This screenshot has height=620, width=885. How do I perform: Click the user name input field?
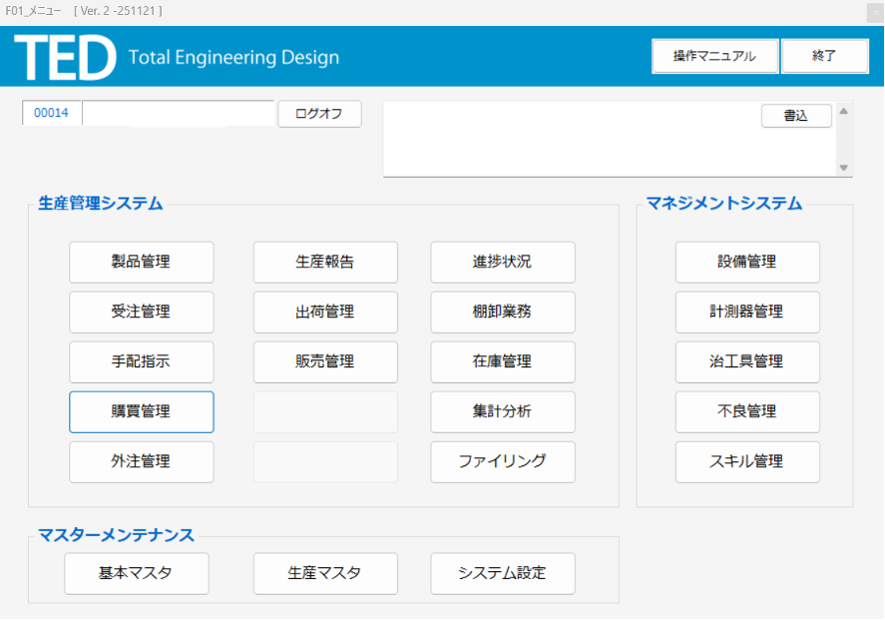178,113
